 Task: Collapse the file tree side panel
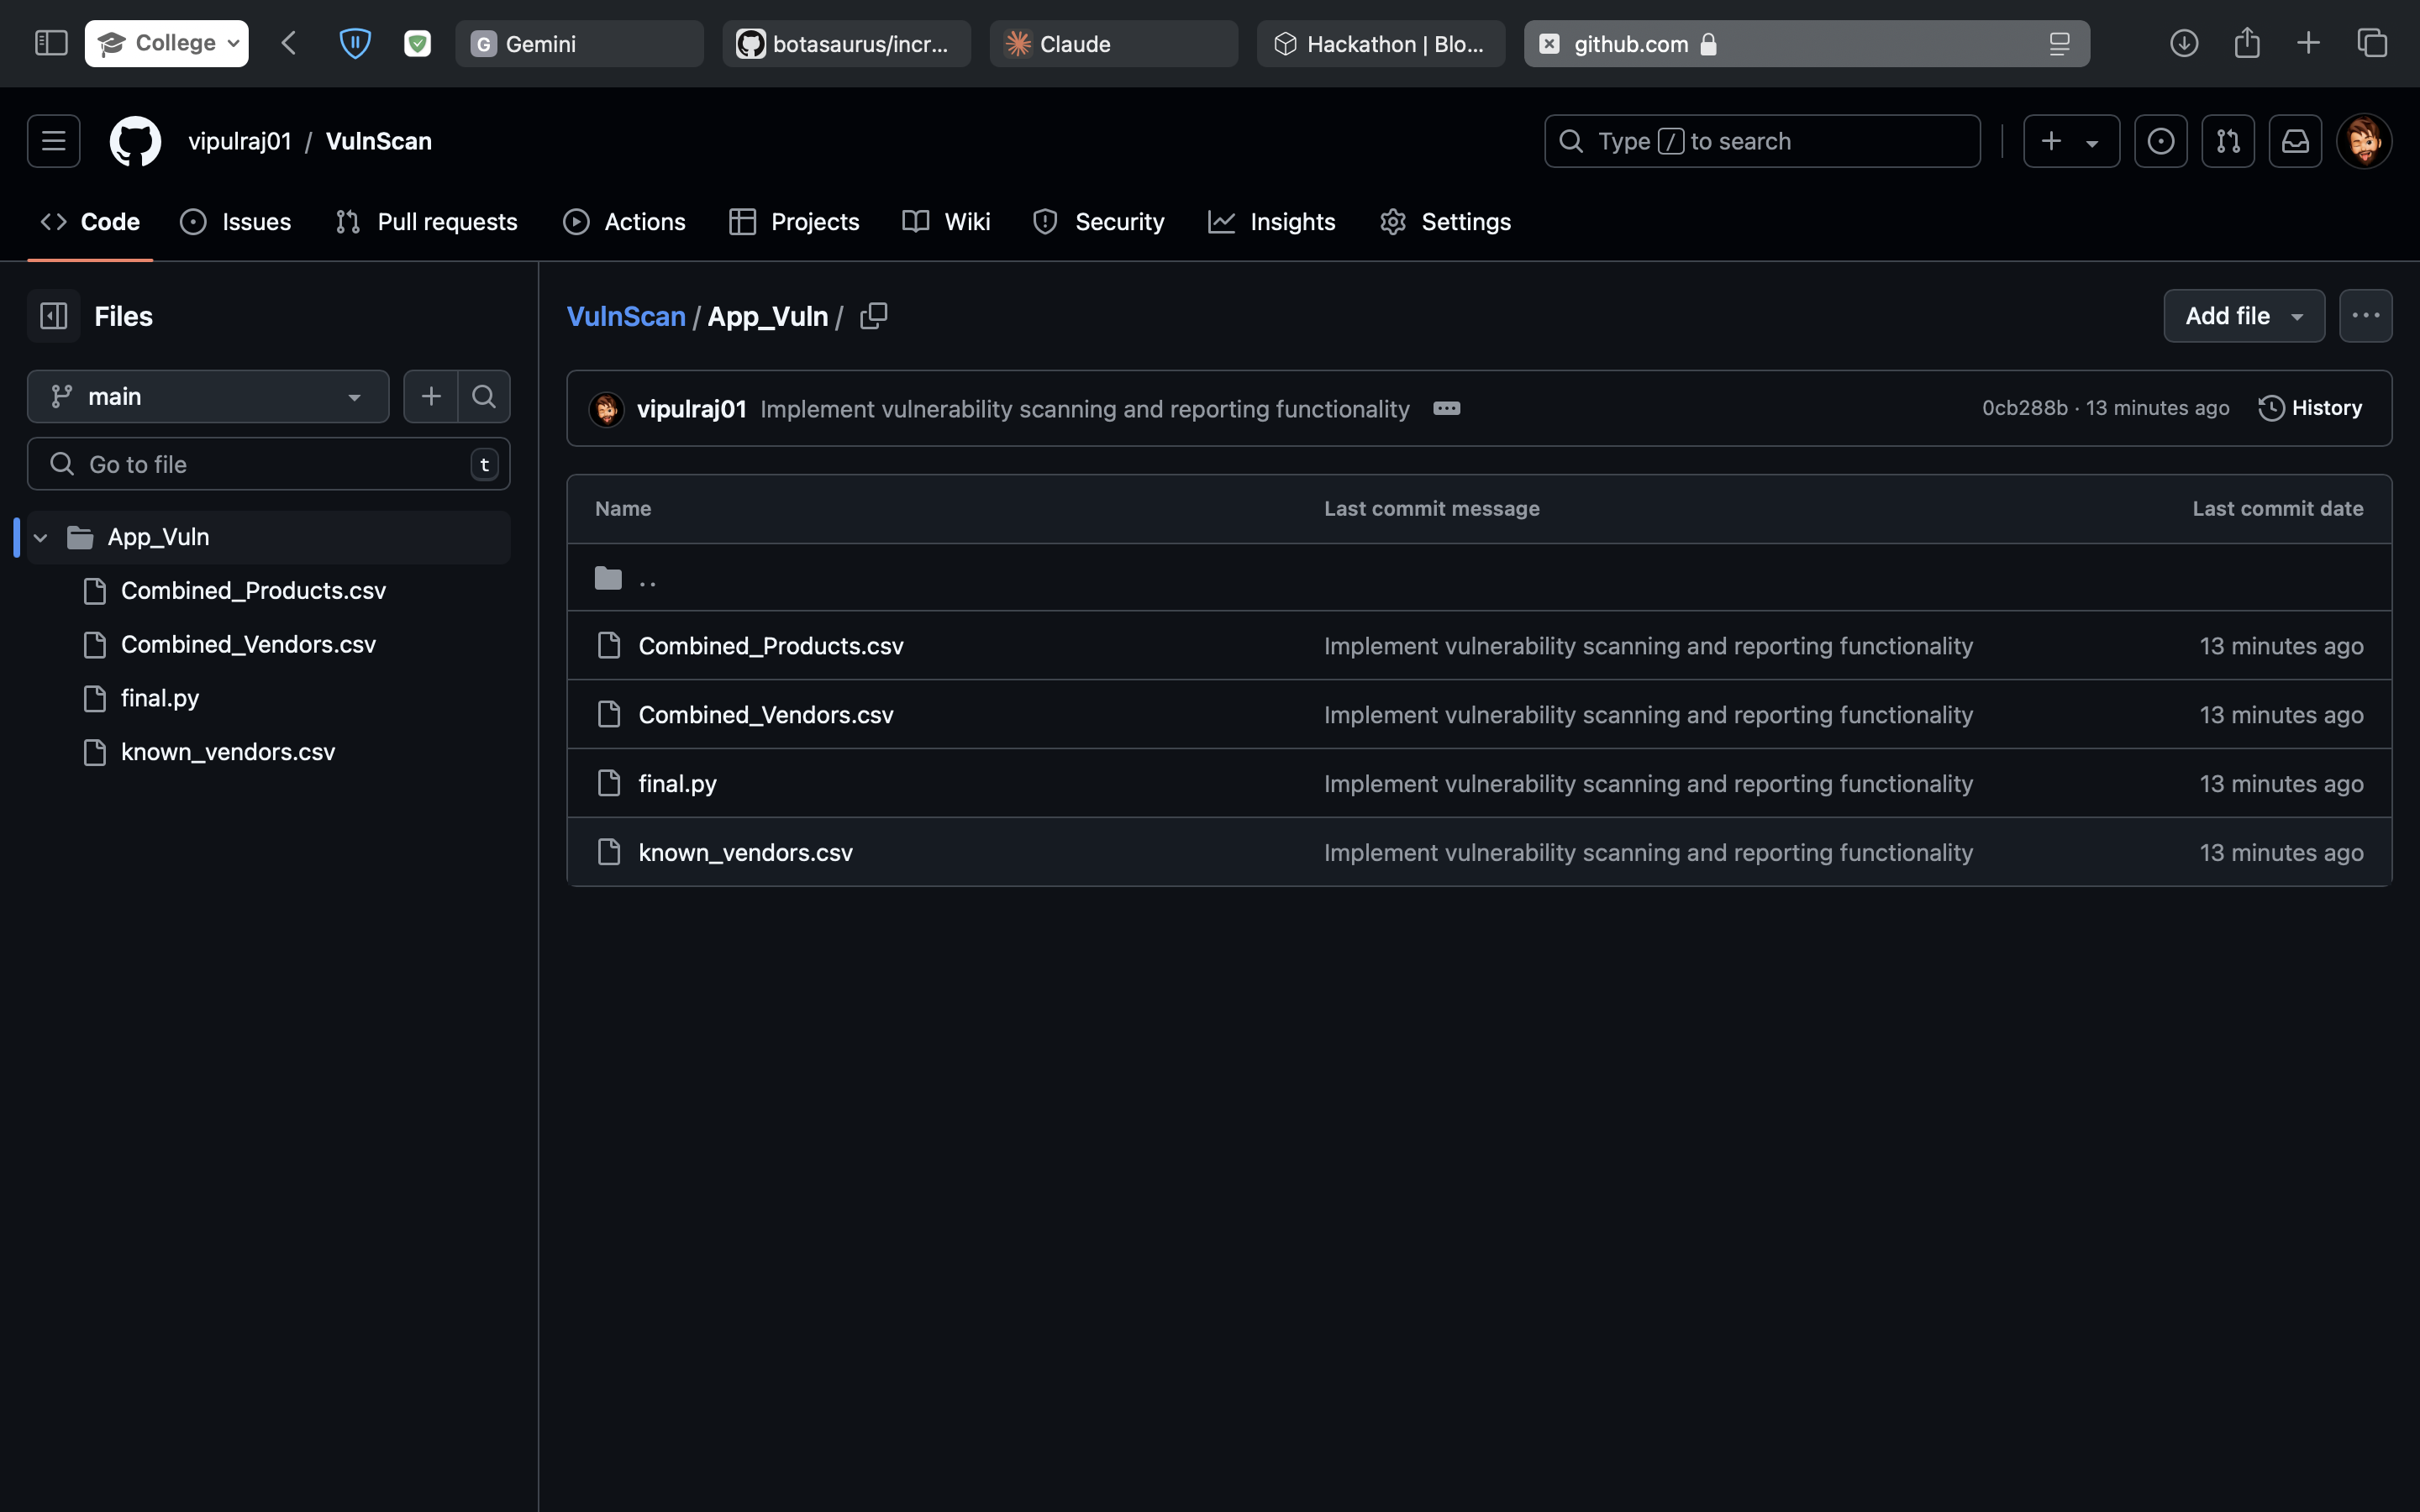pos(54,316)
